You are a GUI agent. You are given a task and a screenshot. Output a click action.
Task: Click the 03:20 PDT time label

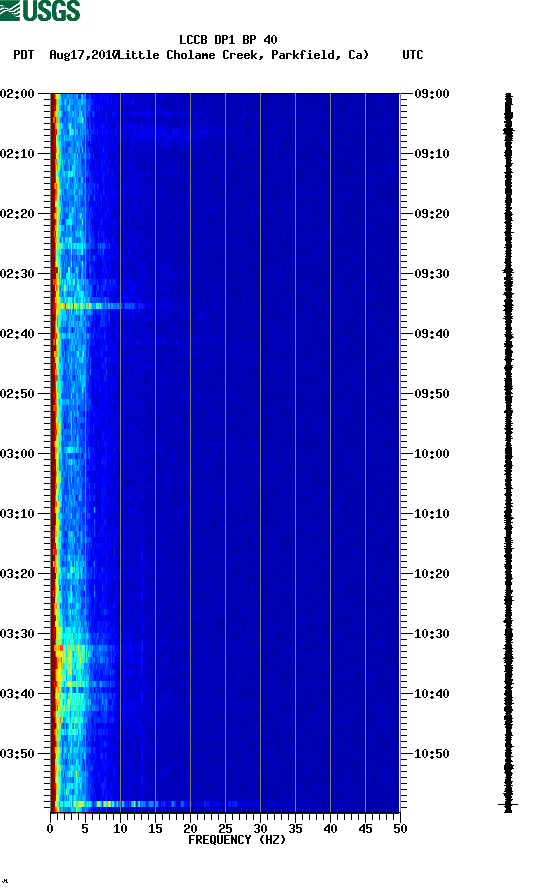click(17, 573)
